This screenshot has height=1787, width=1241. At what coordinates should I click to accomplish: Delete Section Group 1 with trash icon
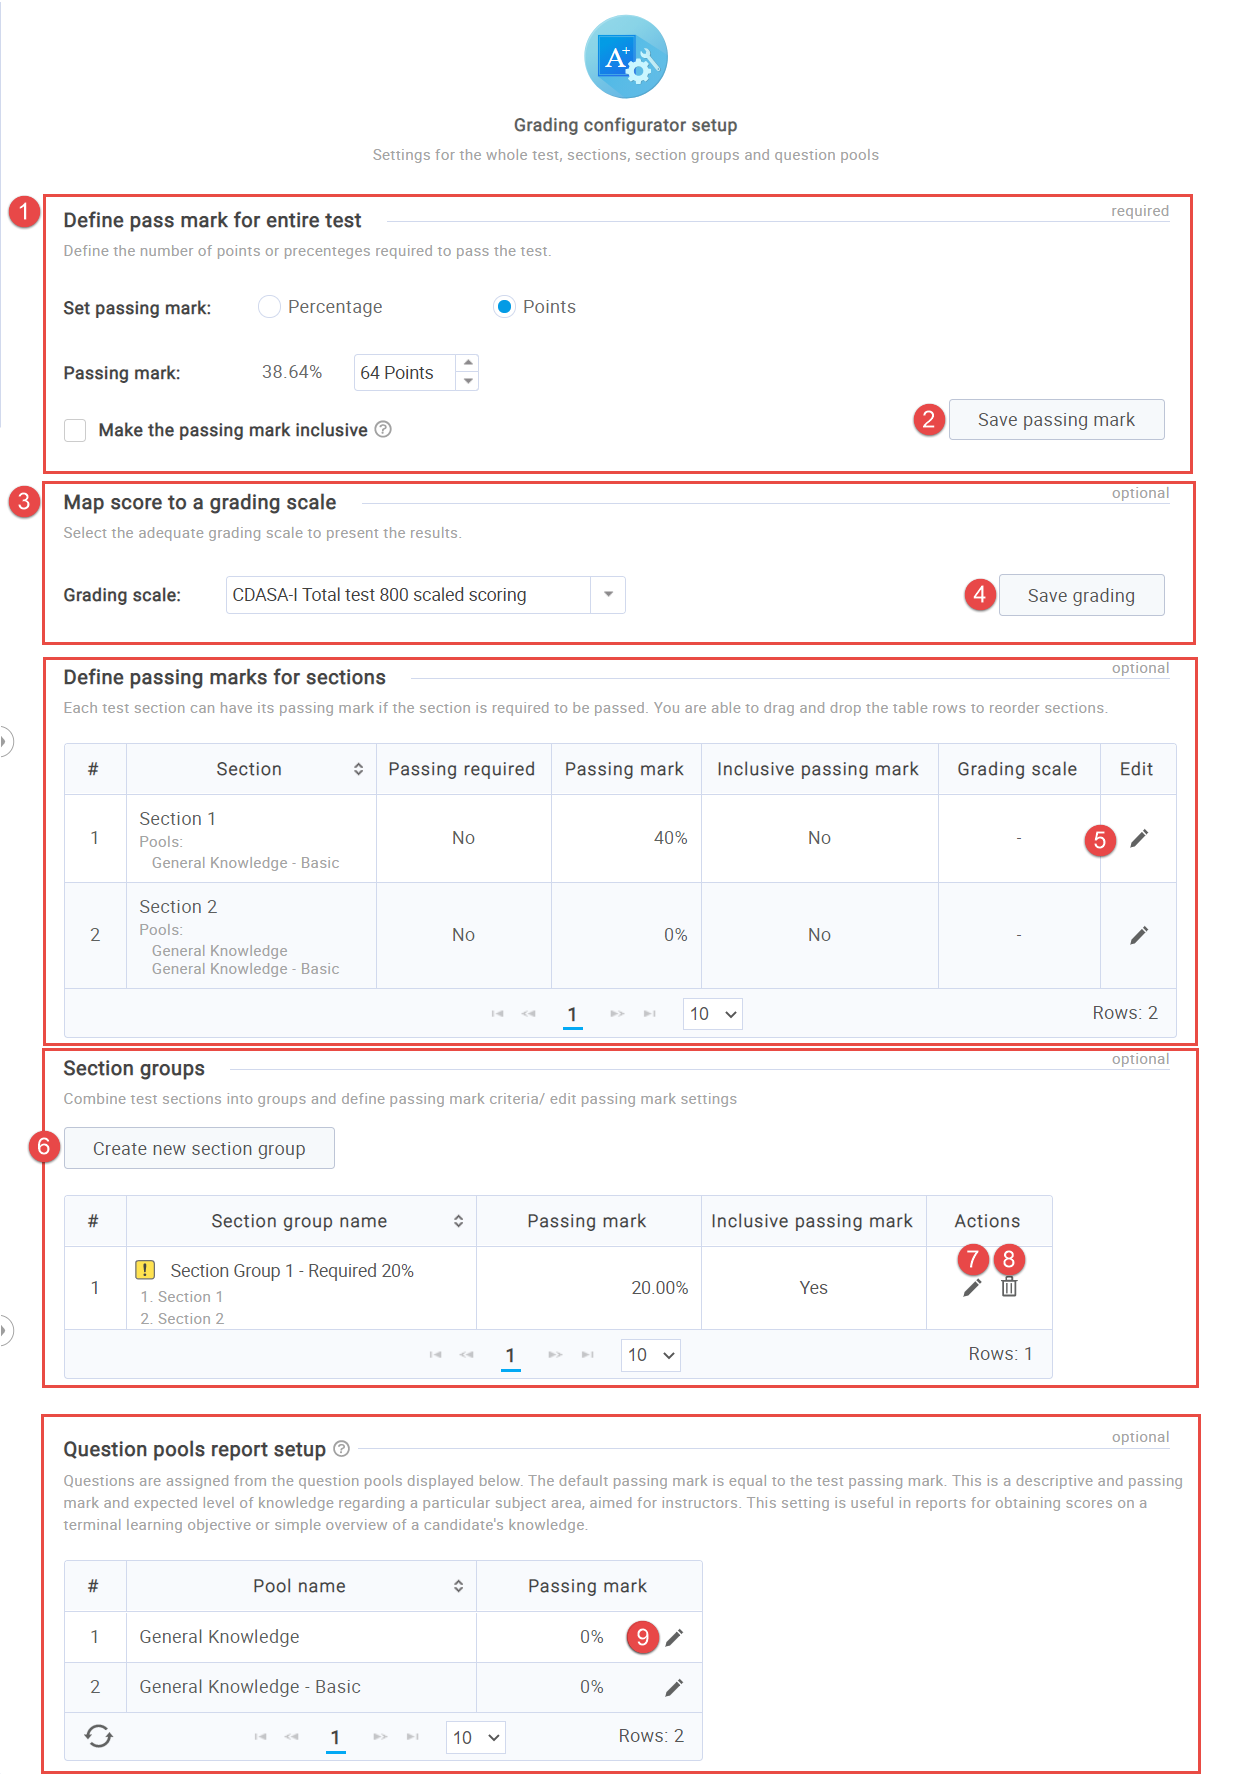click(1009, 1288)
